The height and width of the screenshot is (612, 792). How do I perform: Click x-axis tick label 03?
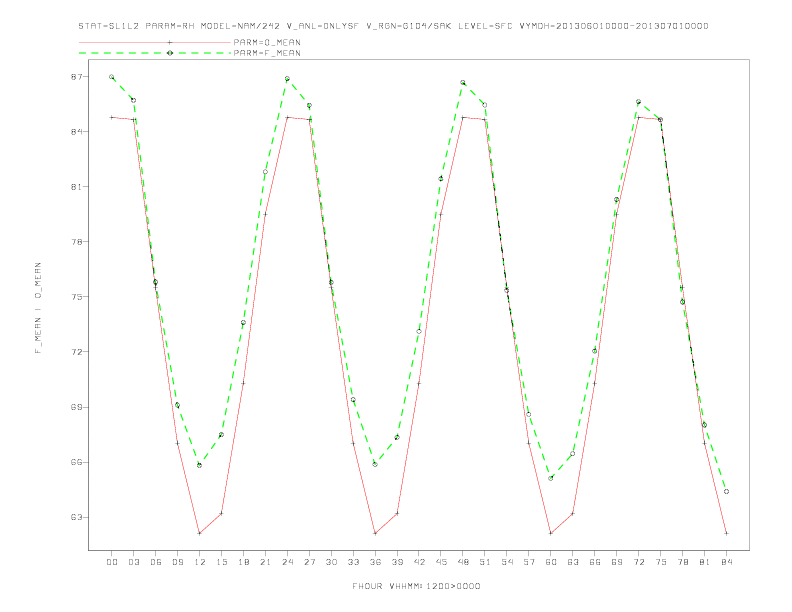point(133,562)
